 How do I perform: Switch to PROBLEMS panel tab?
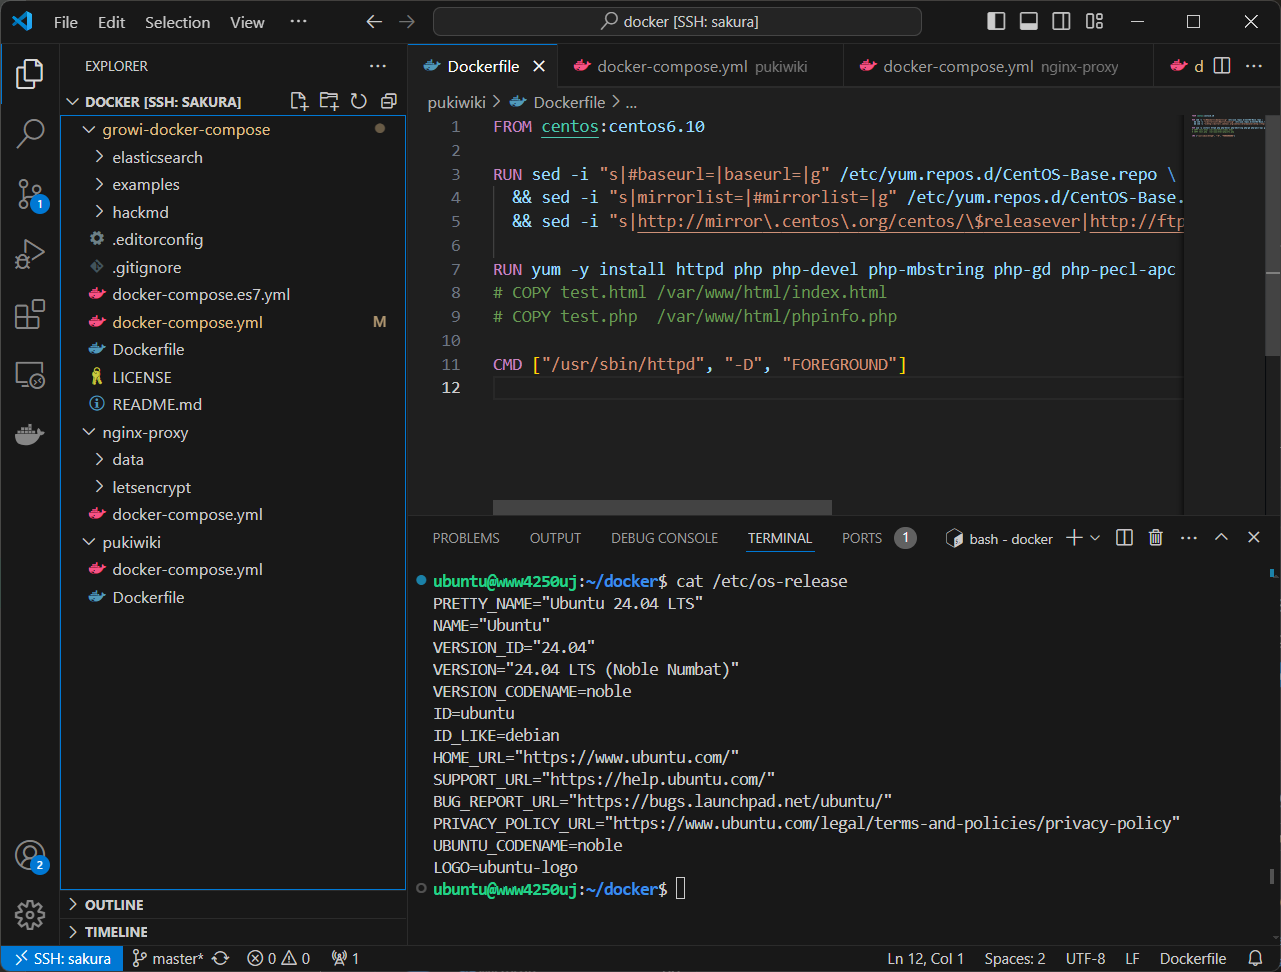pyautogui.click(x=466, y=538)
